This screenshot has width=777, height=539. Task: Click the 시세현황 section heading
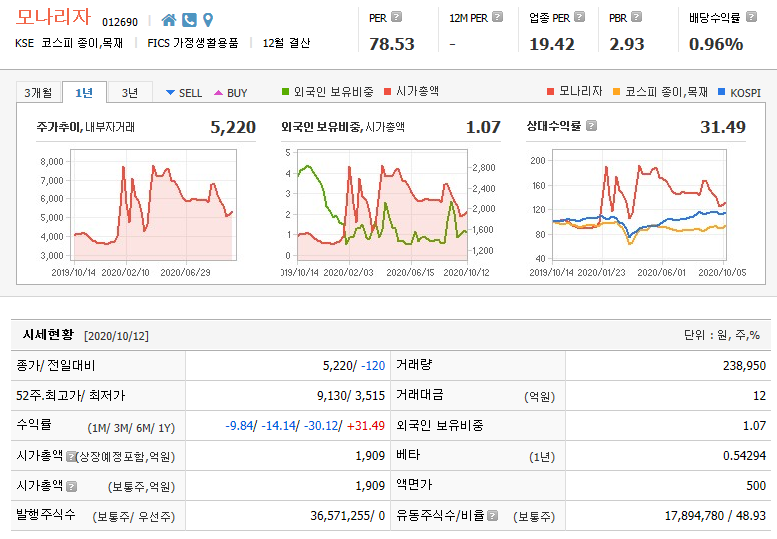click(x=48, y=334)
